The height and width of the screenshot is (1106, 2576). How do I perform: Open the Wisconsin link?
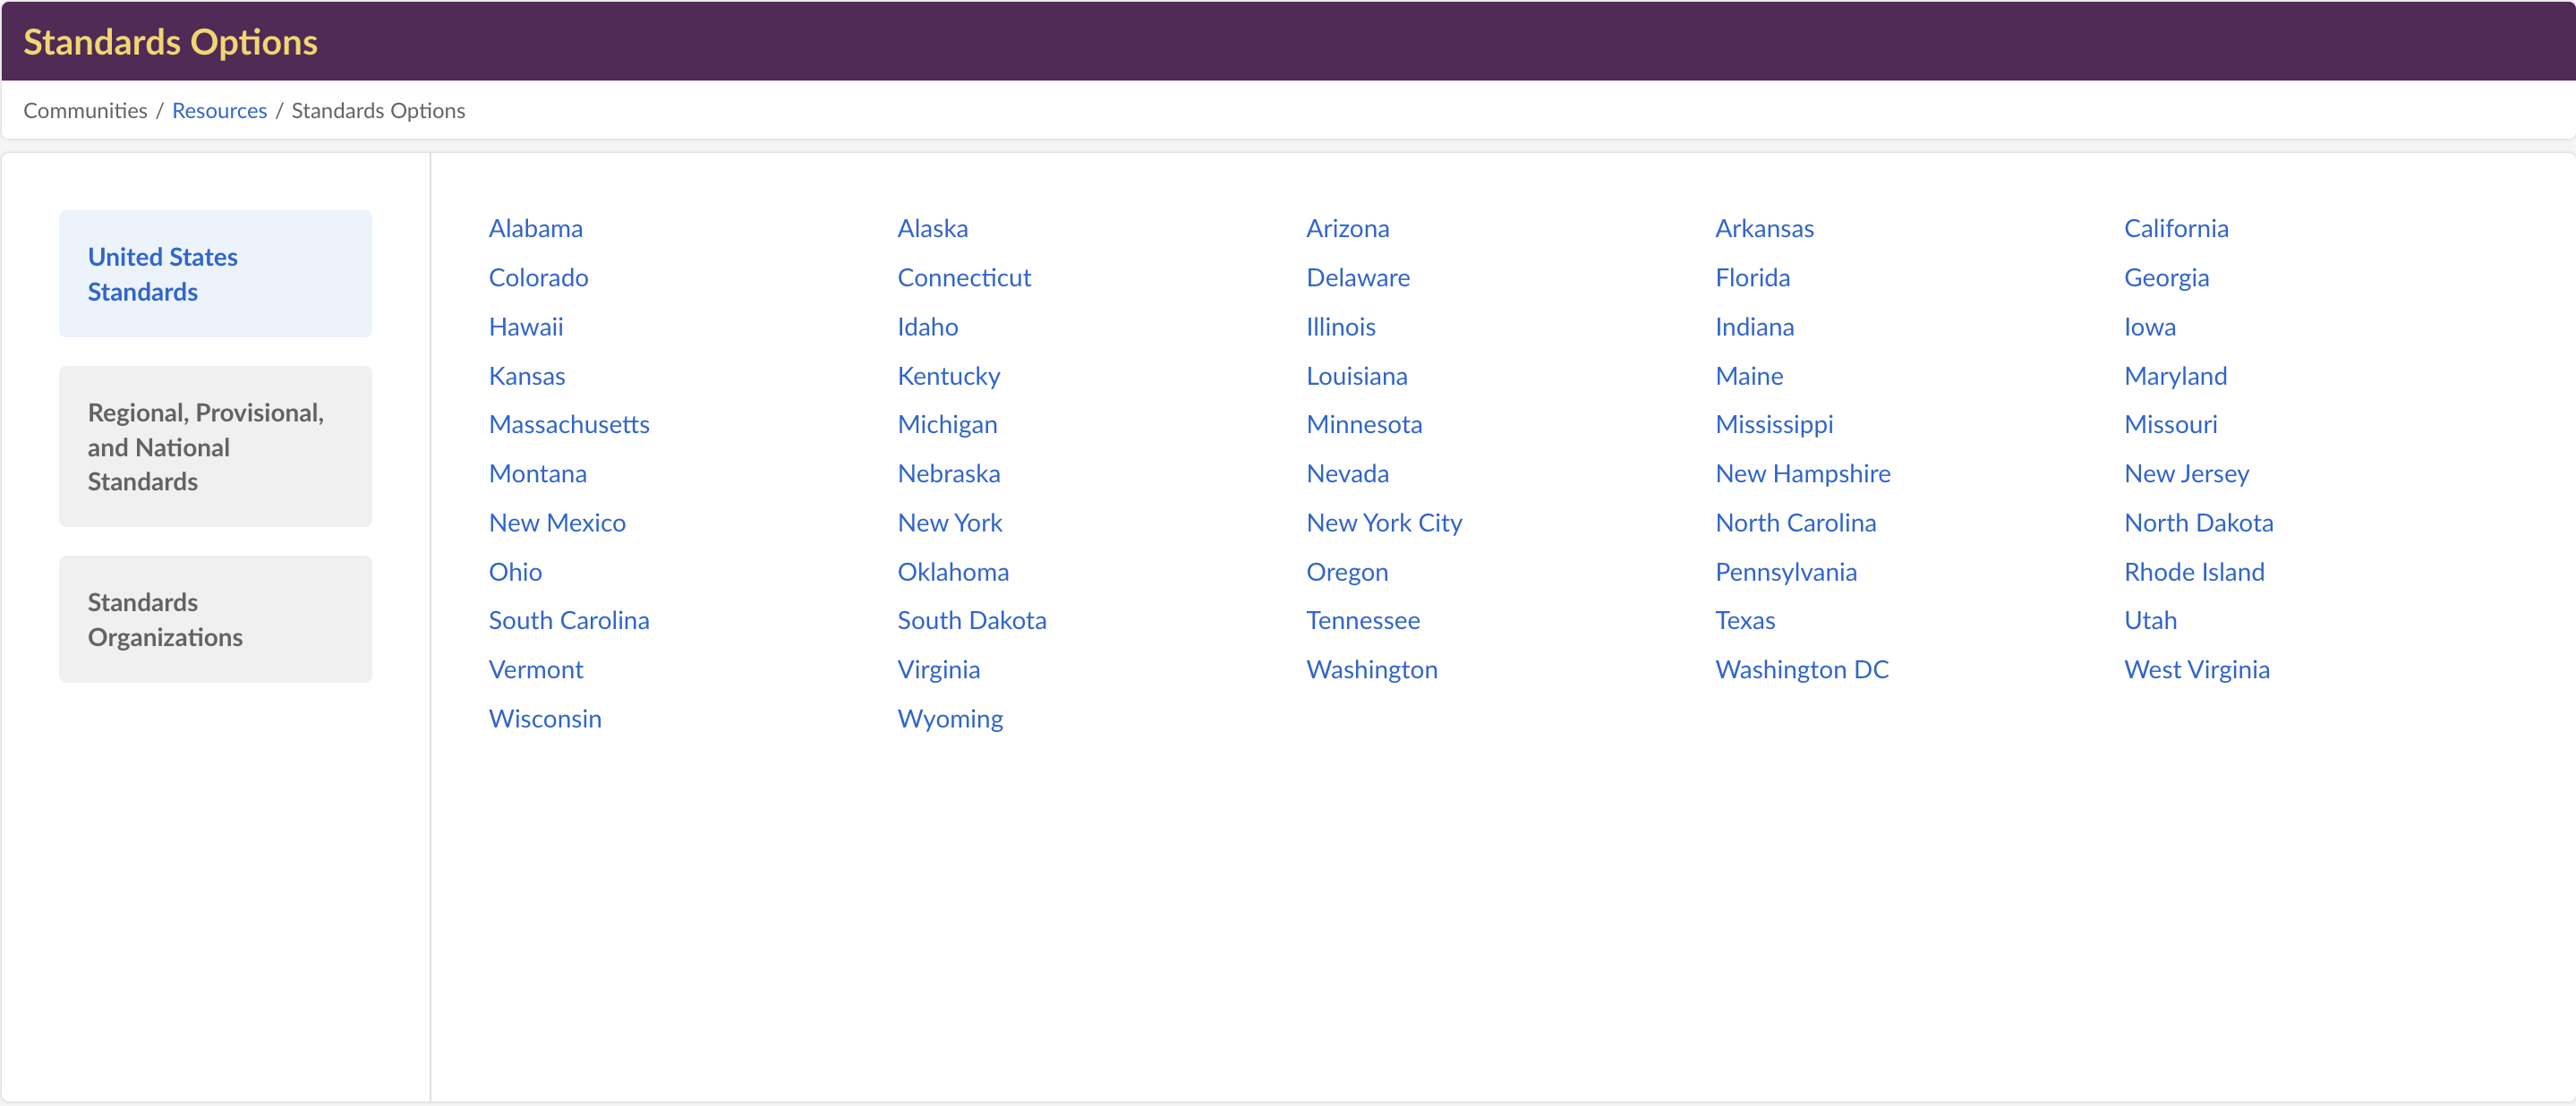[x=544, y=718]
